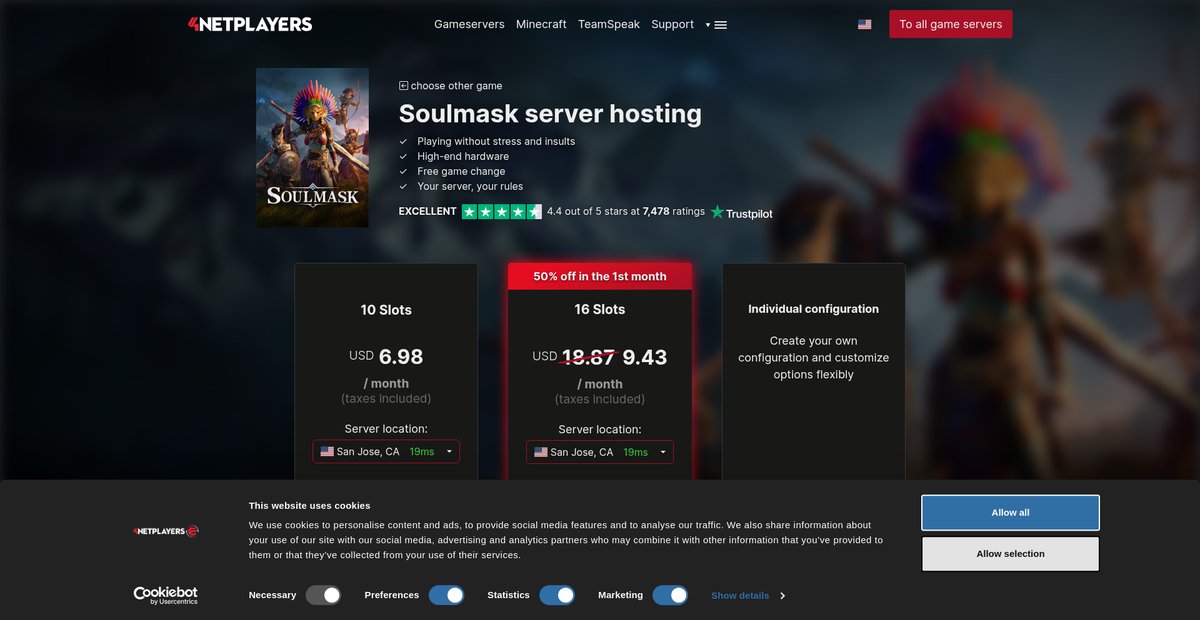The height and width of the screenshot is (620, 1200).
Task: Open server location dropdown for 16 Slots
Action: [x=600, y=452]
